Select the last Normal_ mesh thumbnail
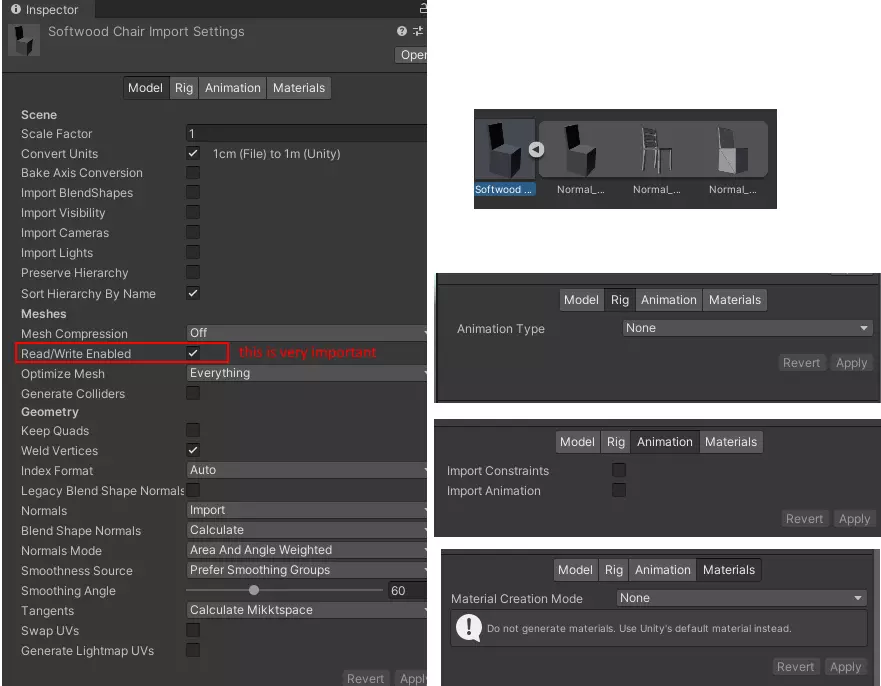Screen dimensions: 881x686 [x=732, y=149]
